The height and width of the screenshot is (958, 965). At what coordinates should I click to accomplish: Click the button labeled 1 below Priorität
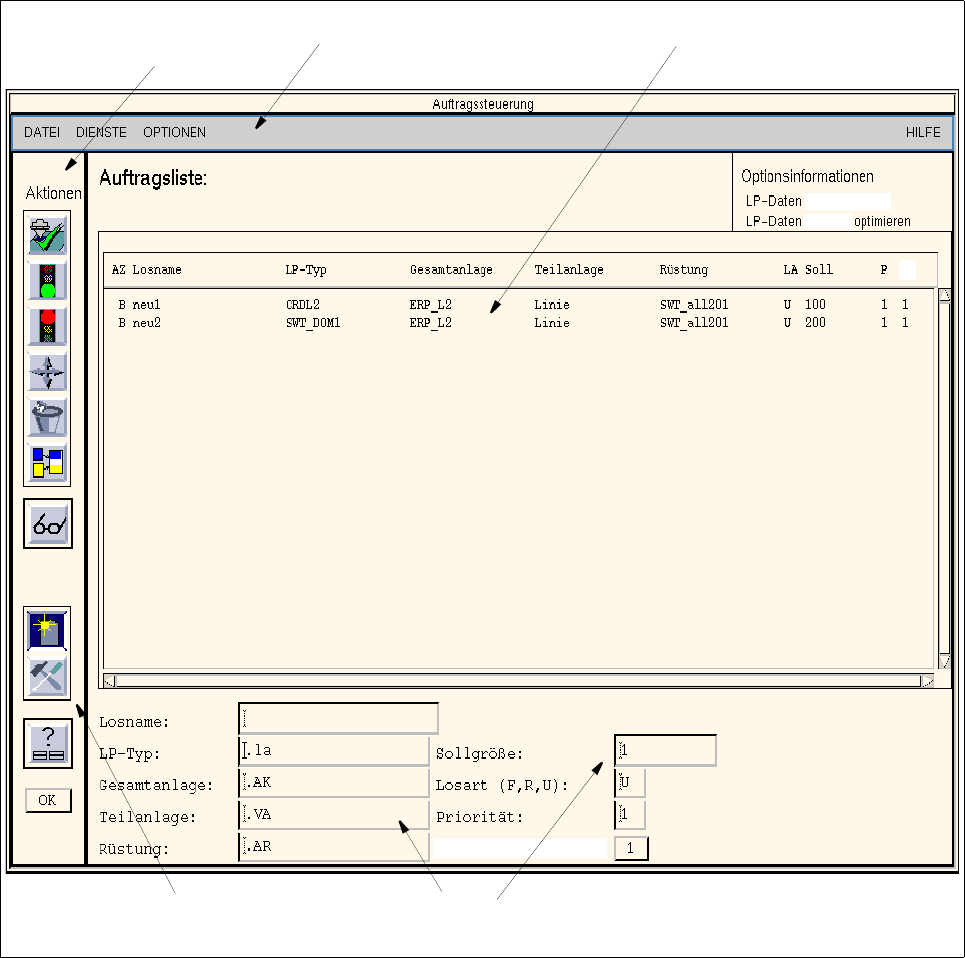pyautogui.click(x=631, y=848)
